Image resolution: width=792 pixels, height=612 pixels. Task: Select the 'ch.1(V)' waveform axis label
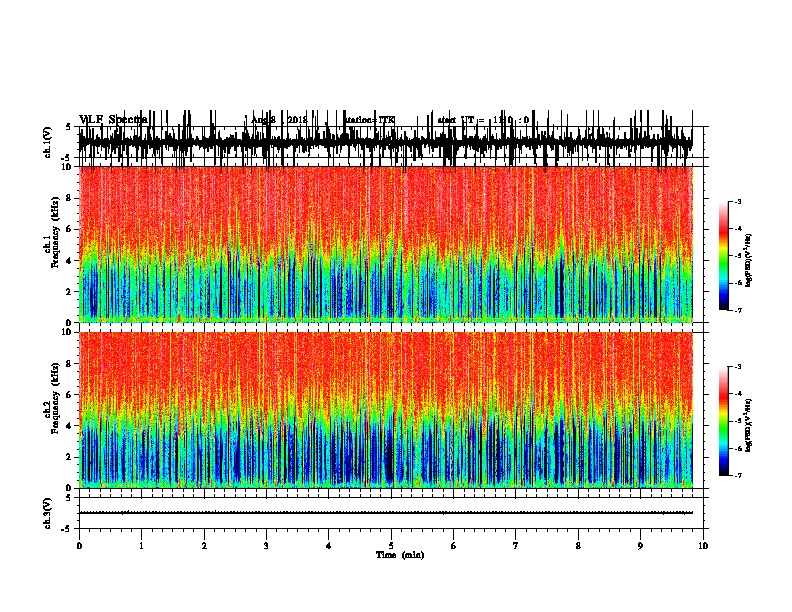tap(48, 142)
